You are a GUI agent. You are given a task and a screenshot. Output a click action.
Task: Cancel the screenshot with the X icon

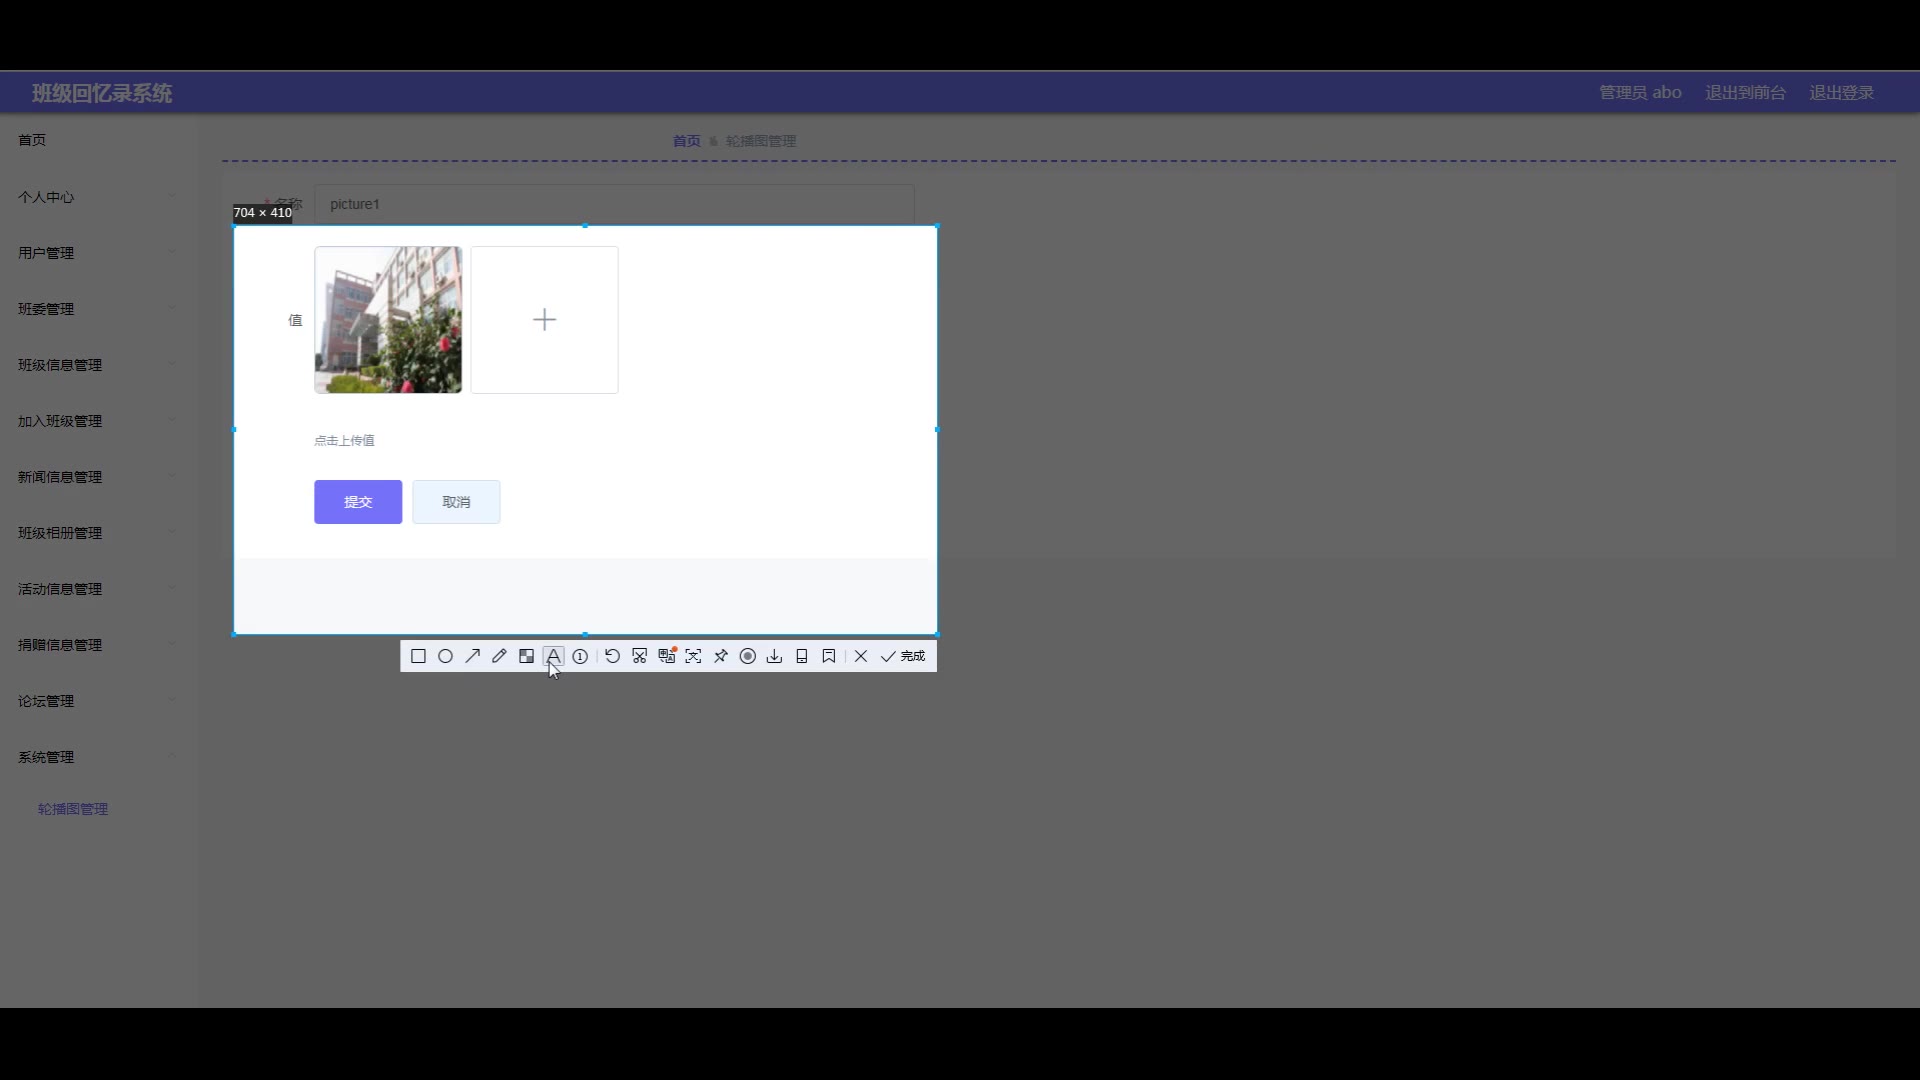coord(860,656)
